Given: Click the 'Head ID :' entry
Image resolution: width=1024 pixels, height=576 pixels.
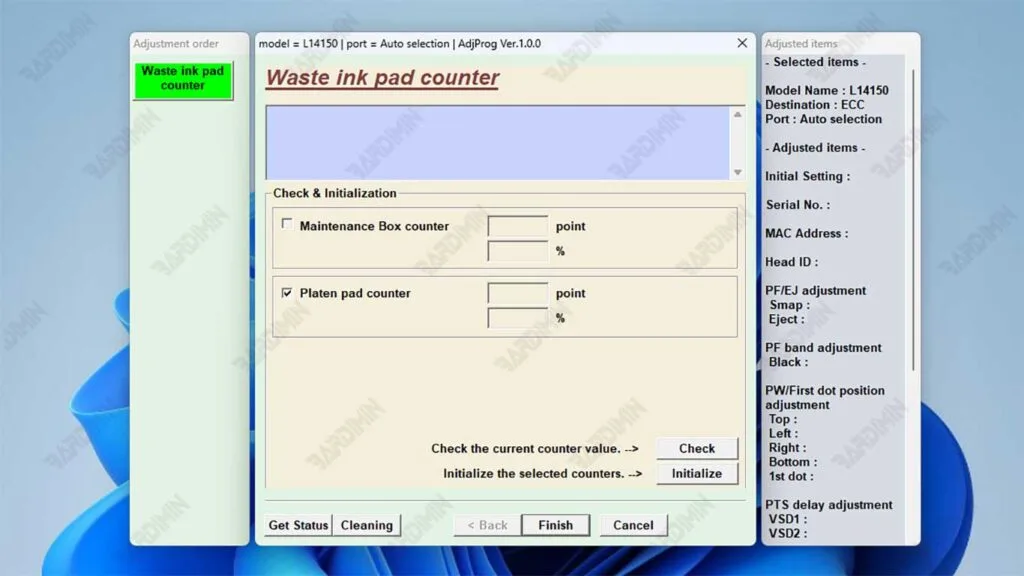Looking at the screenshot, I should [792, 262].
